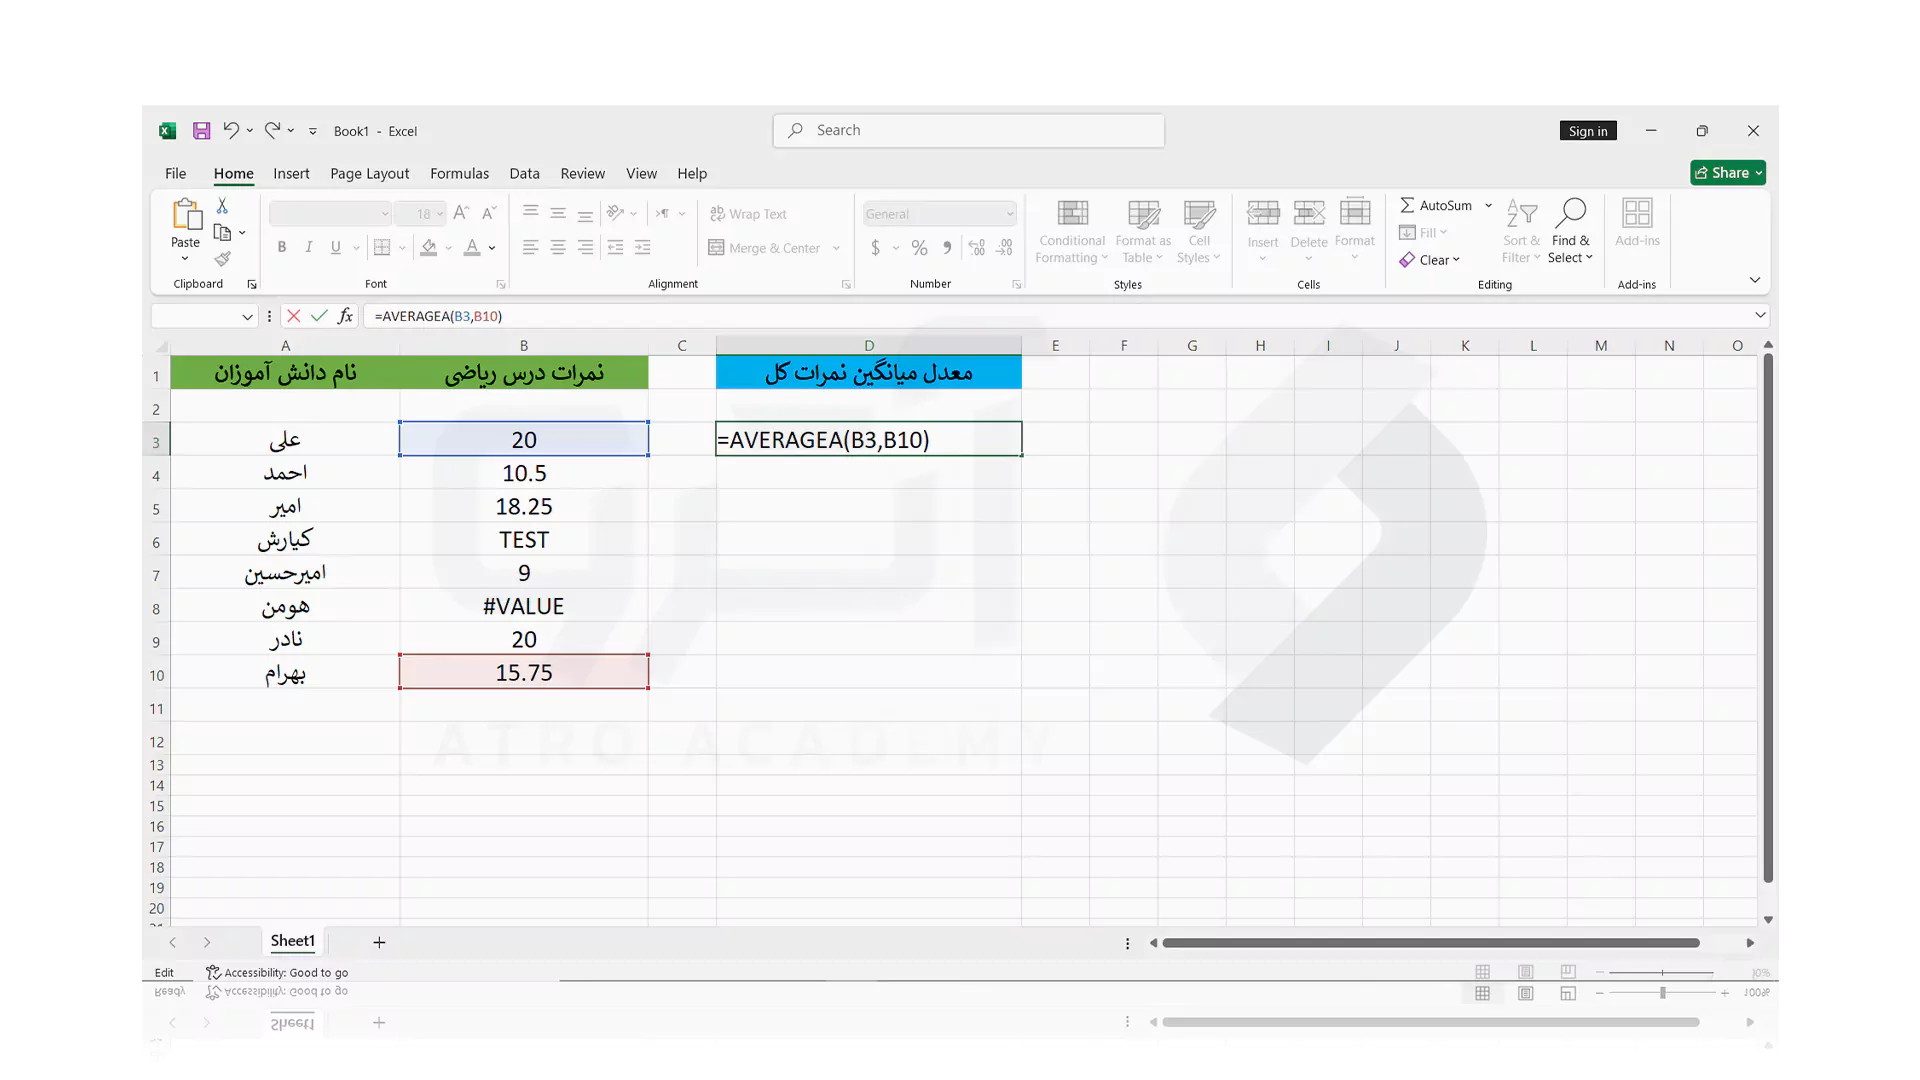The image size is (1920, 1080).
Task: Click the Cut scissors icon
Action: tap(222, 206)
